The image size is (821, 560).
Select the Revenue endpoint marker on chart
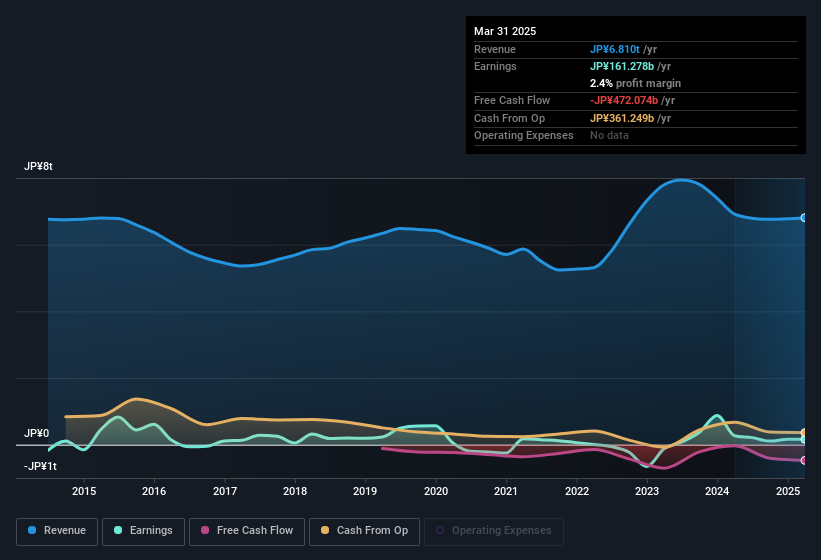804,218
